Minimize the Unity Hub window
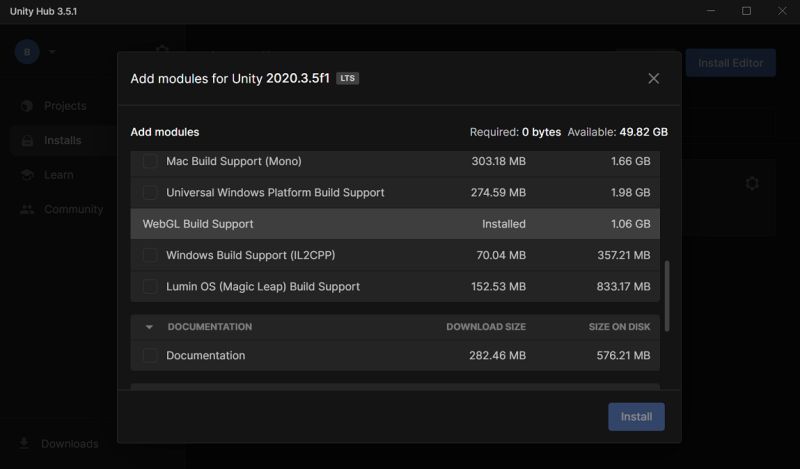This screenshot has width=800, height=469. [711, 11]
